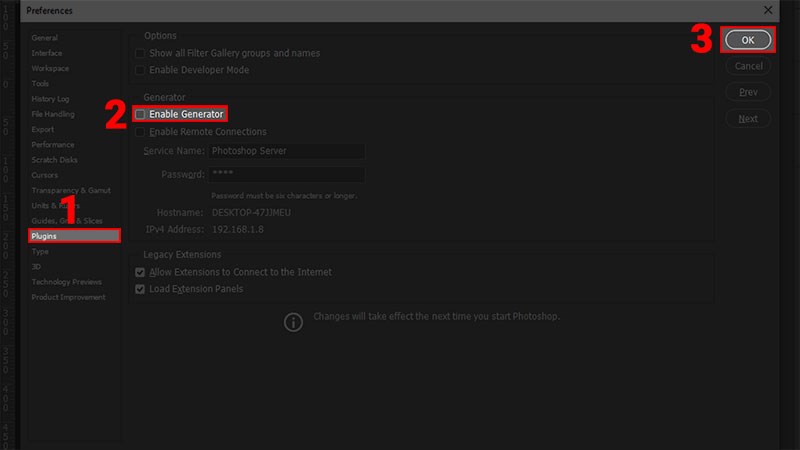This screenshot has height=450, width=800.
Task: Uncheck Allow Extensions to Connect to the Internet
Action: coord(140,272)
